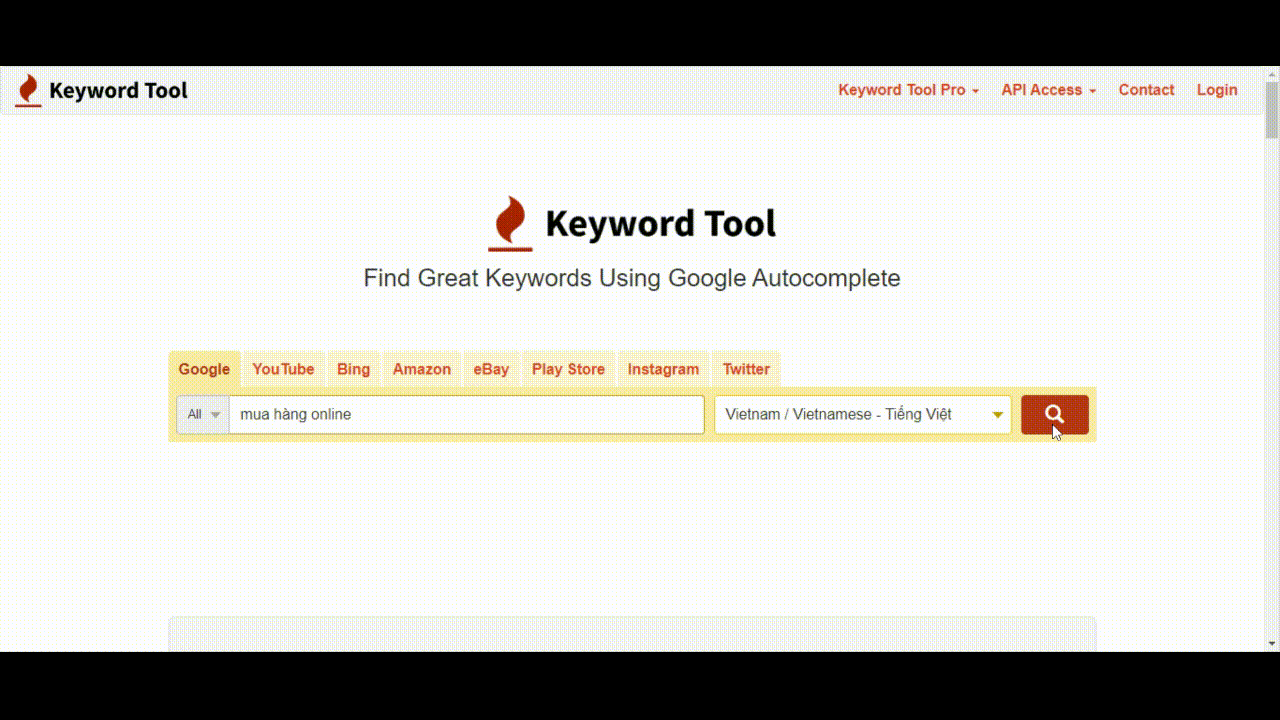Open the Keyword Tool Pro menu

(x=908, y=90)
